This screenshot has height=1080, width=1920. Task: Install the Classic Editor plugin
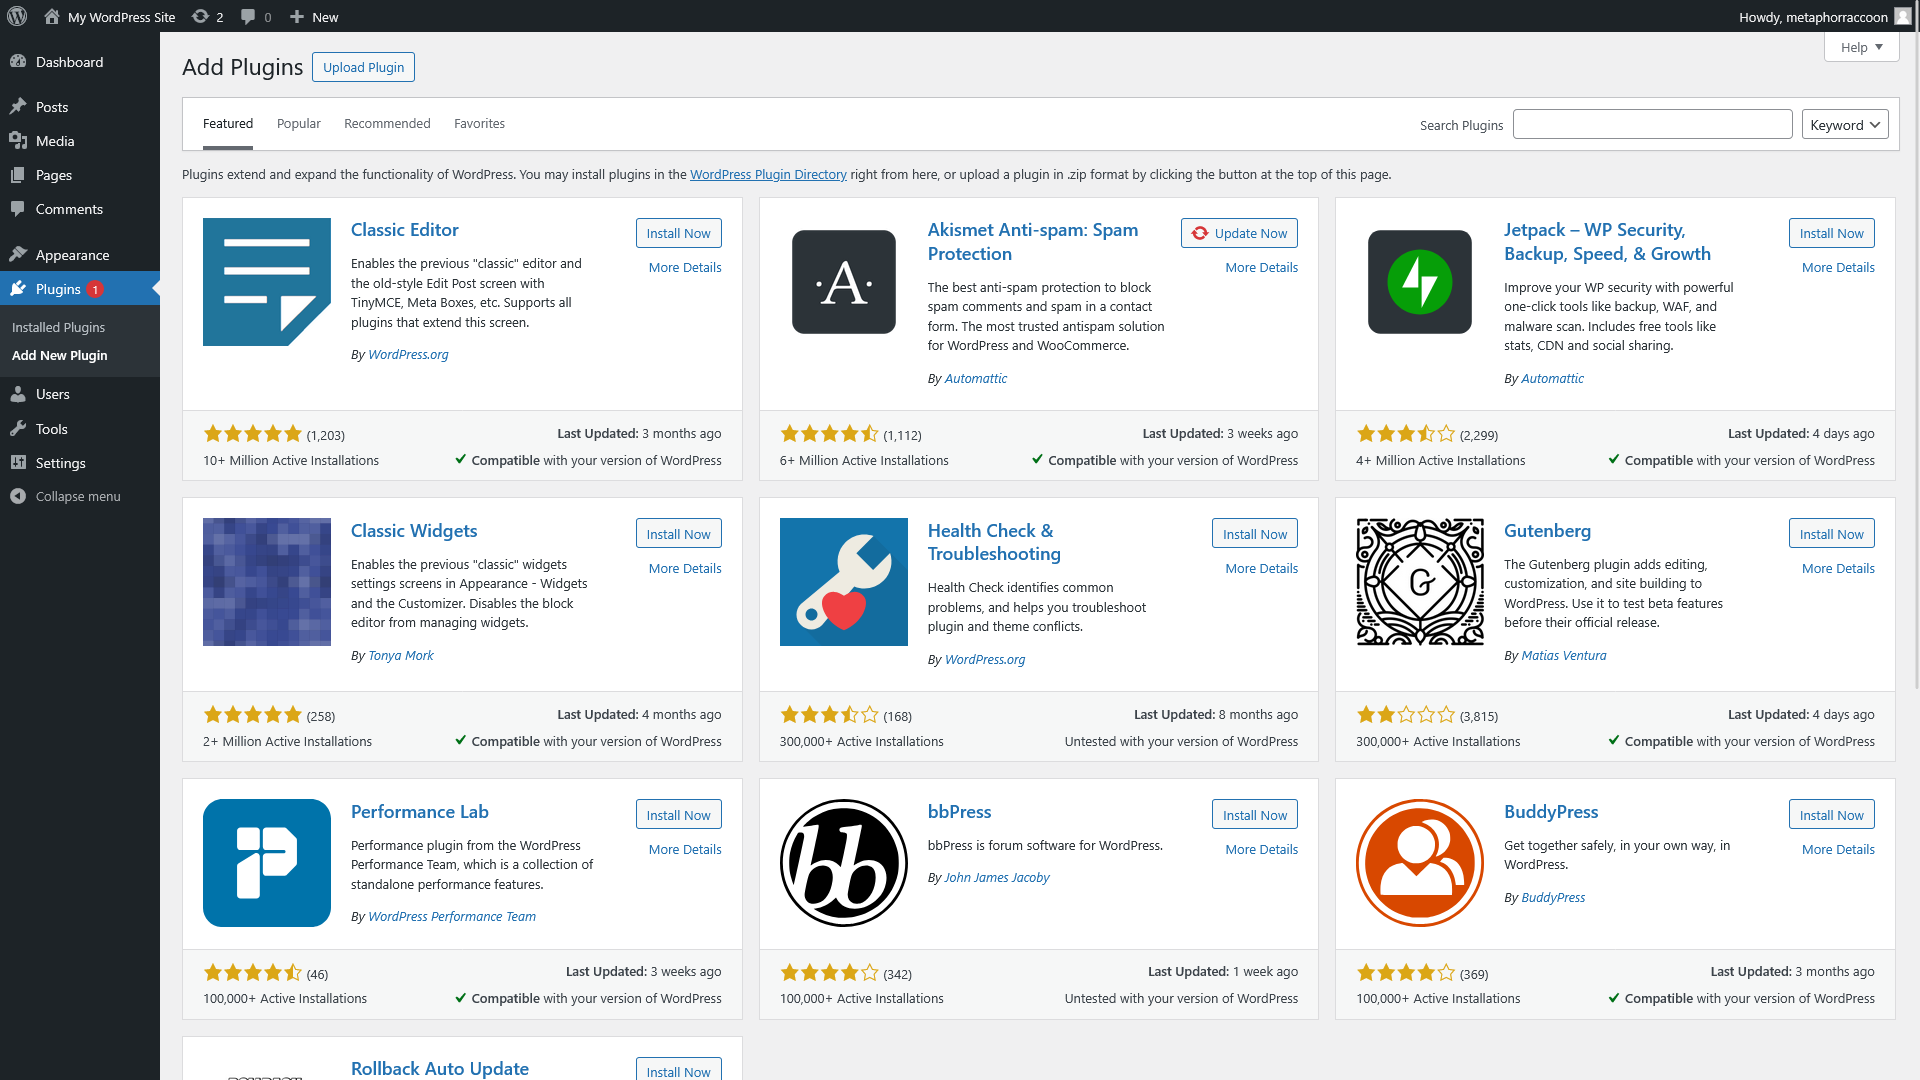[678, 233]
